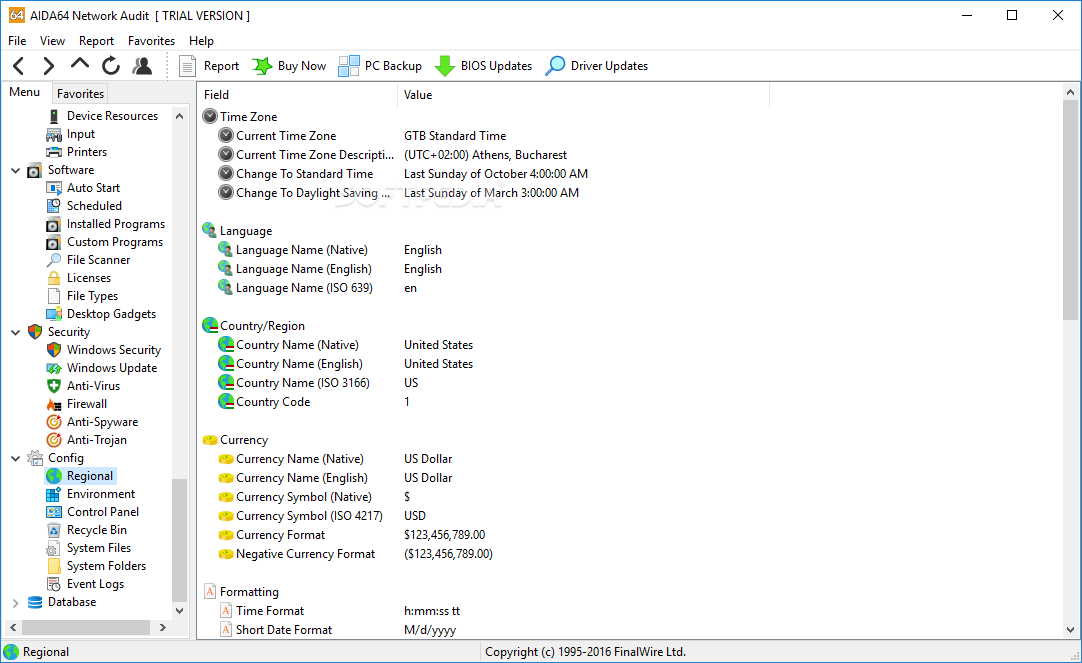Select the Printers tree item
1082x663 pixels.
(x=77, y=152)
